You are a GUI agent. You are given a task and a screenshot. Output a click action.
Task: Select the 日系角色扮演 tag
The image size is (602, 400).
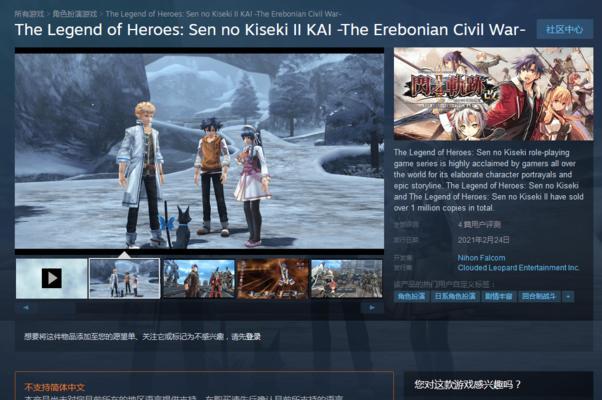(x=455, y=296)
